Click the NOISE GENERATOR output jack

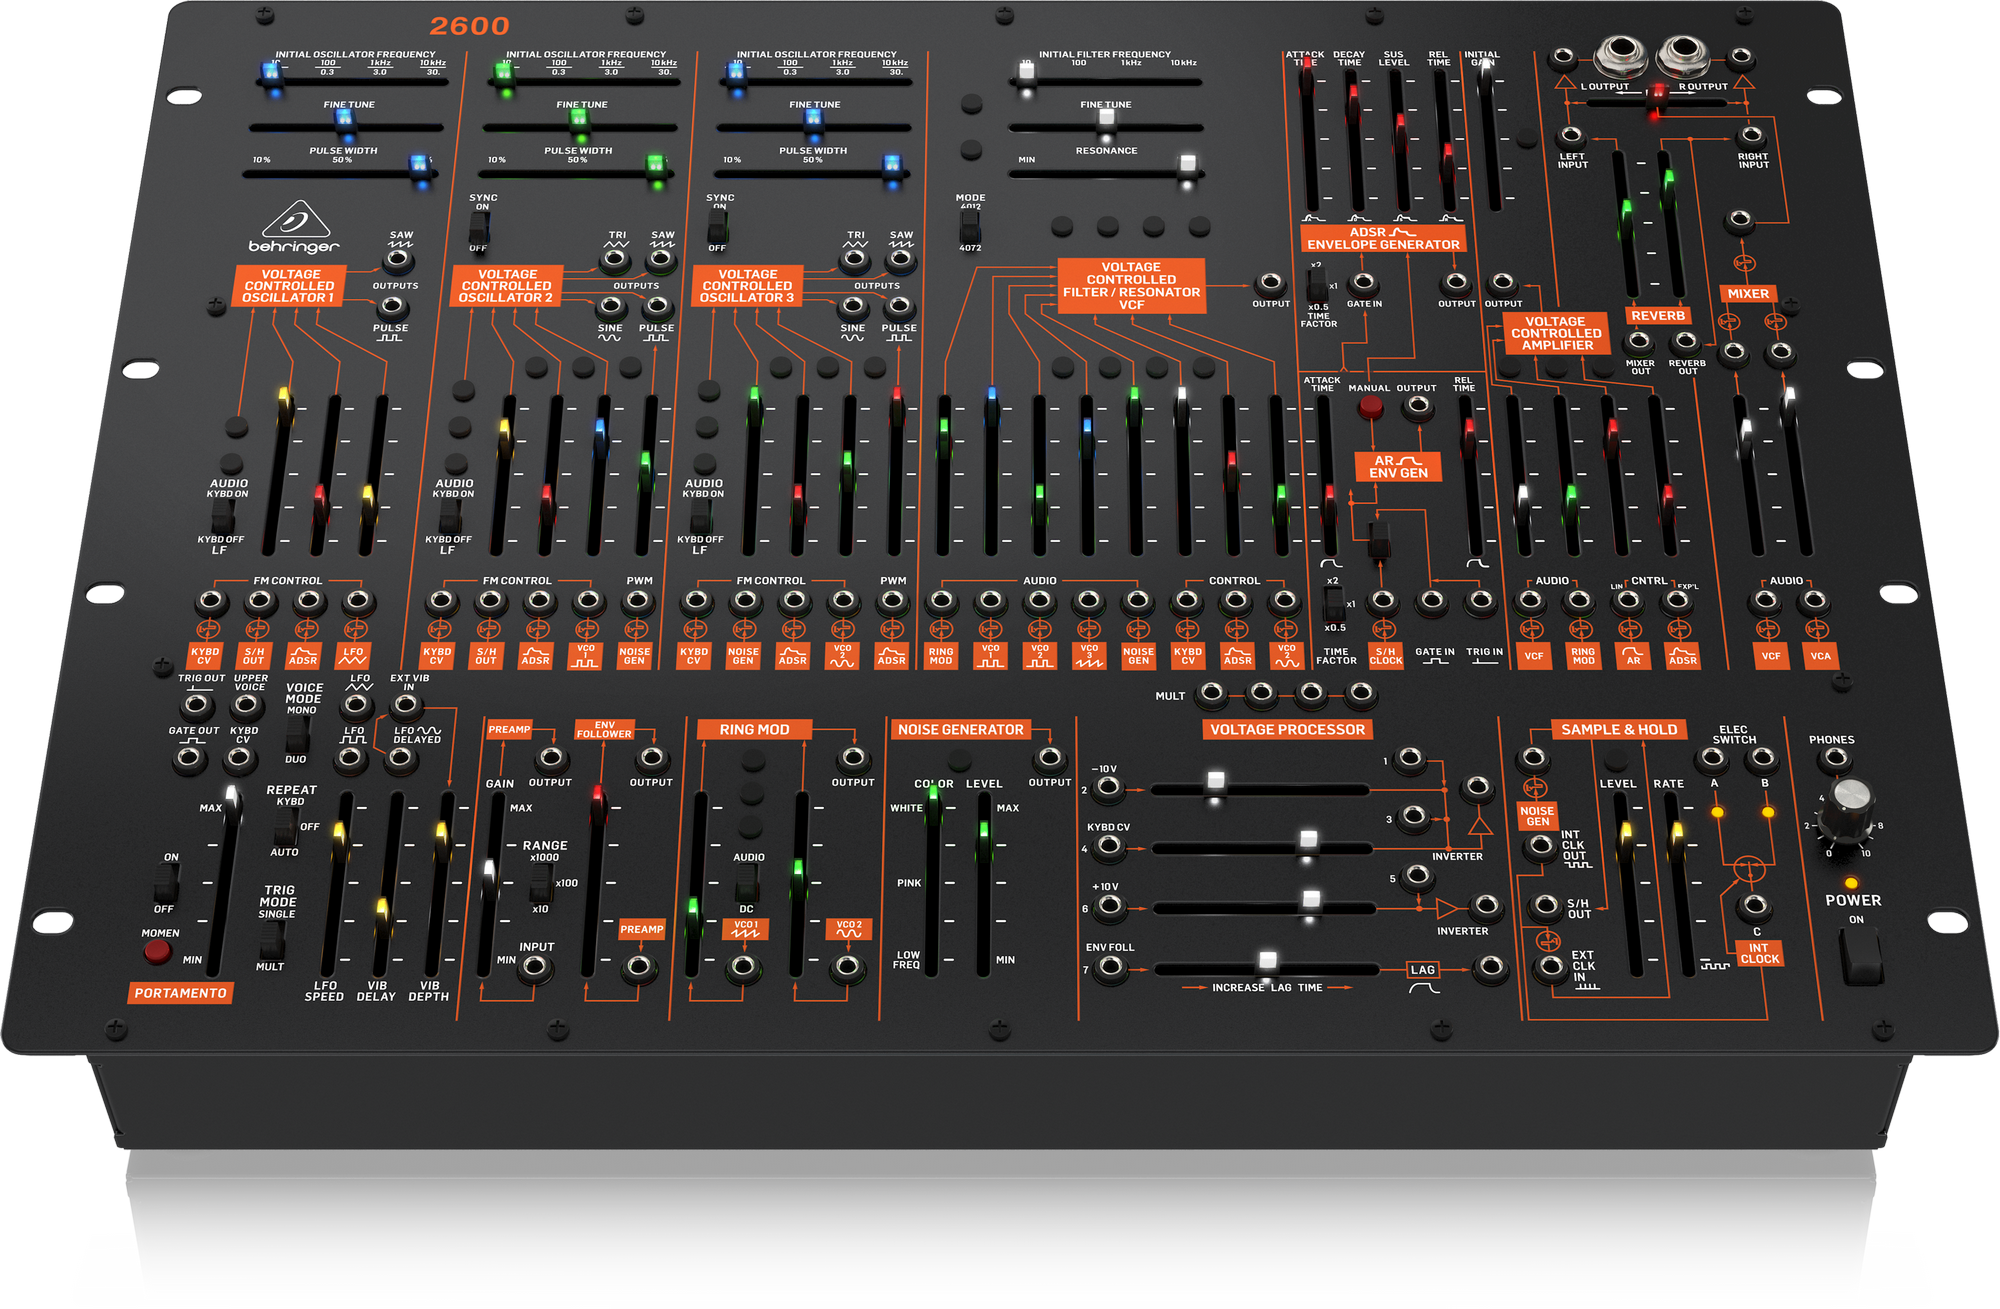pos(1049,759)
